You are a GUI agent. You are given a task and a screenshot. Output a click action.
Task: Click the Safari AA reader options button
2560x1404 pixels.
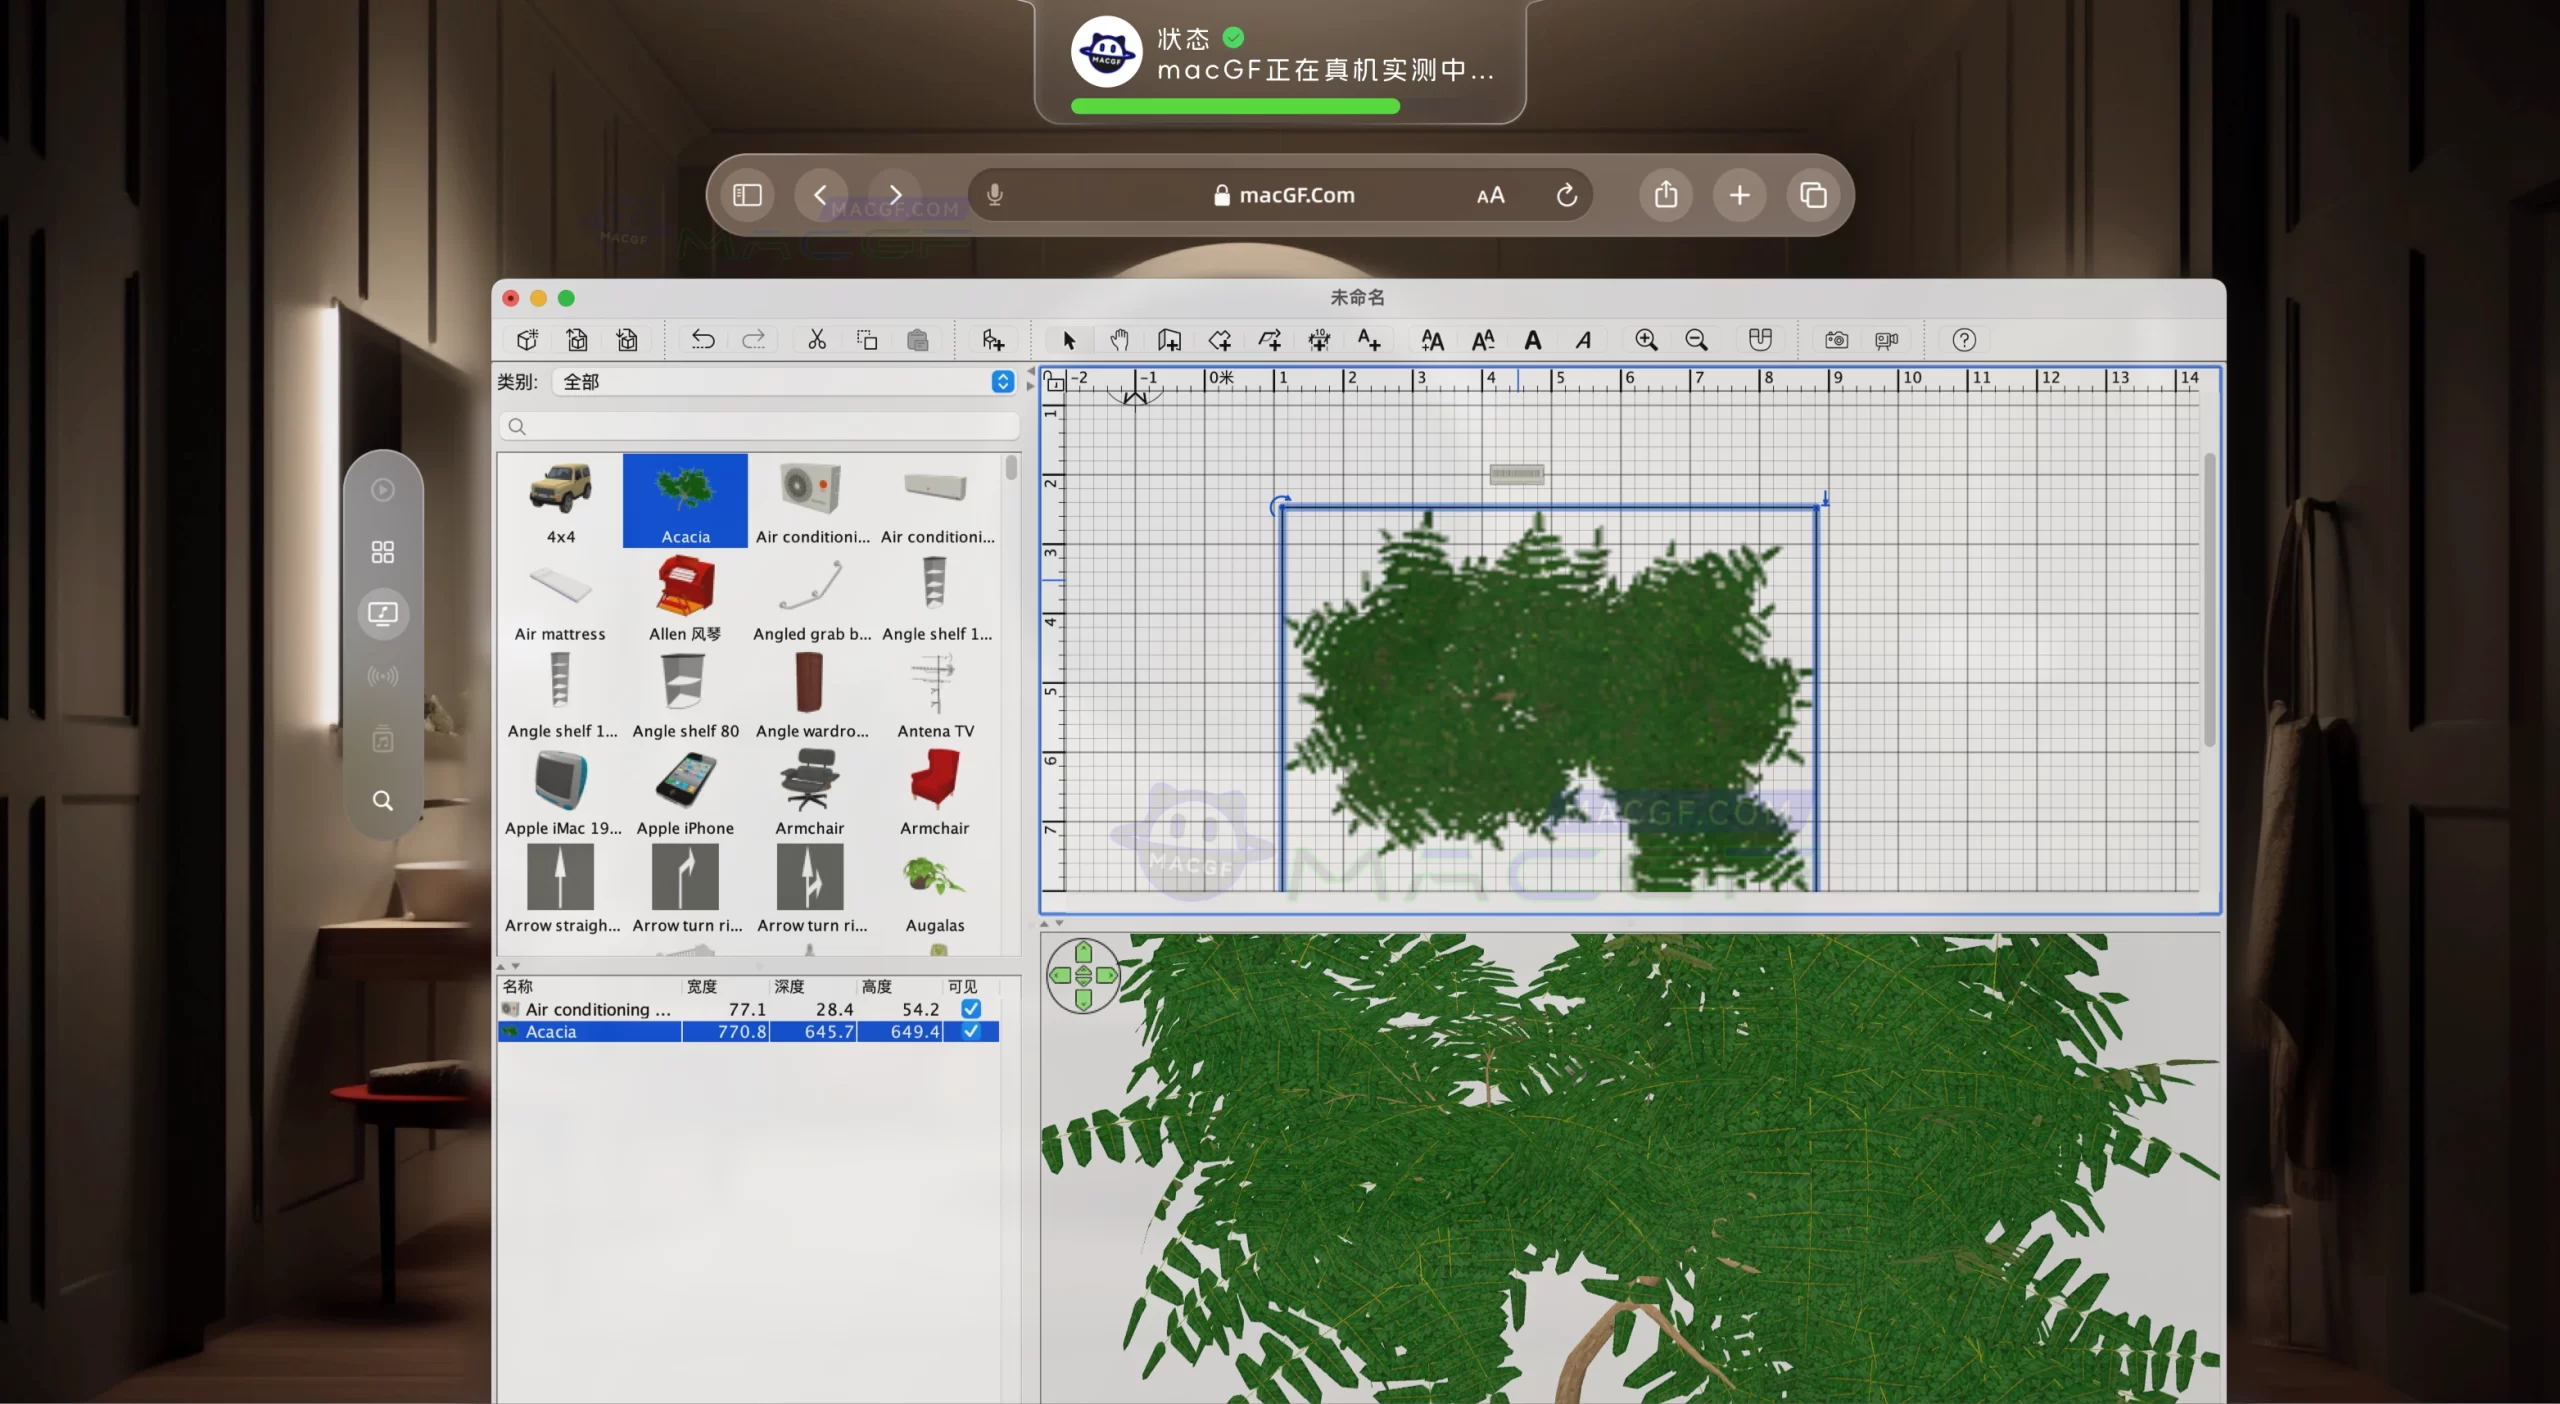click(x=1490, y=196)
